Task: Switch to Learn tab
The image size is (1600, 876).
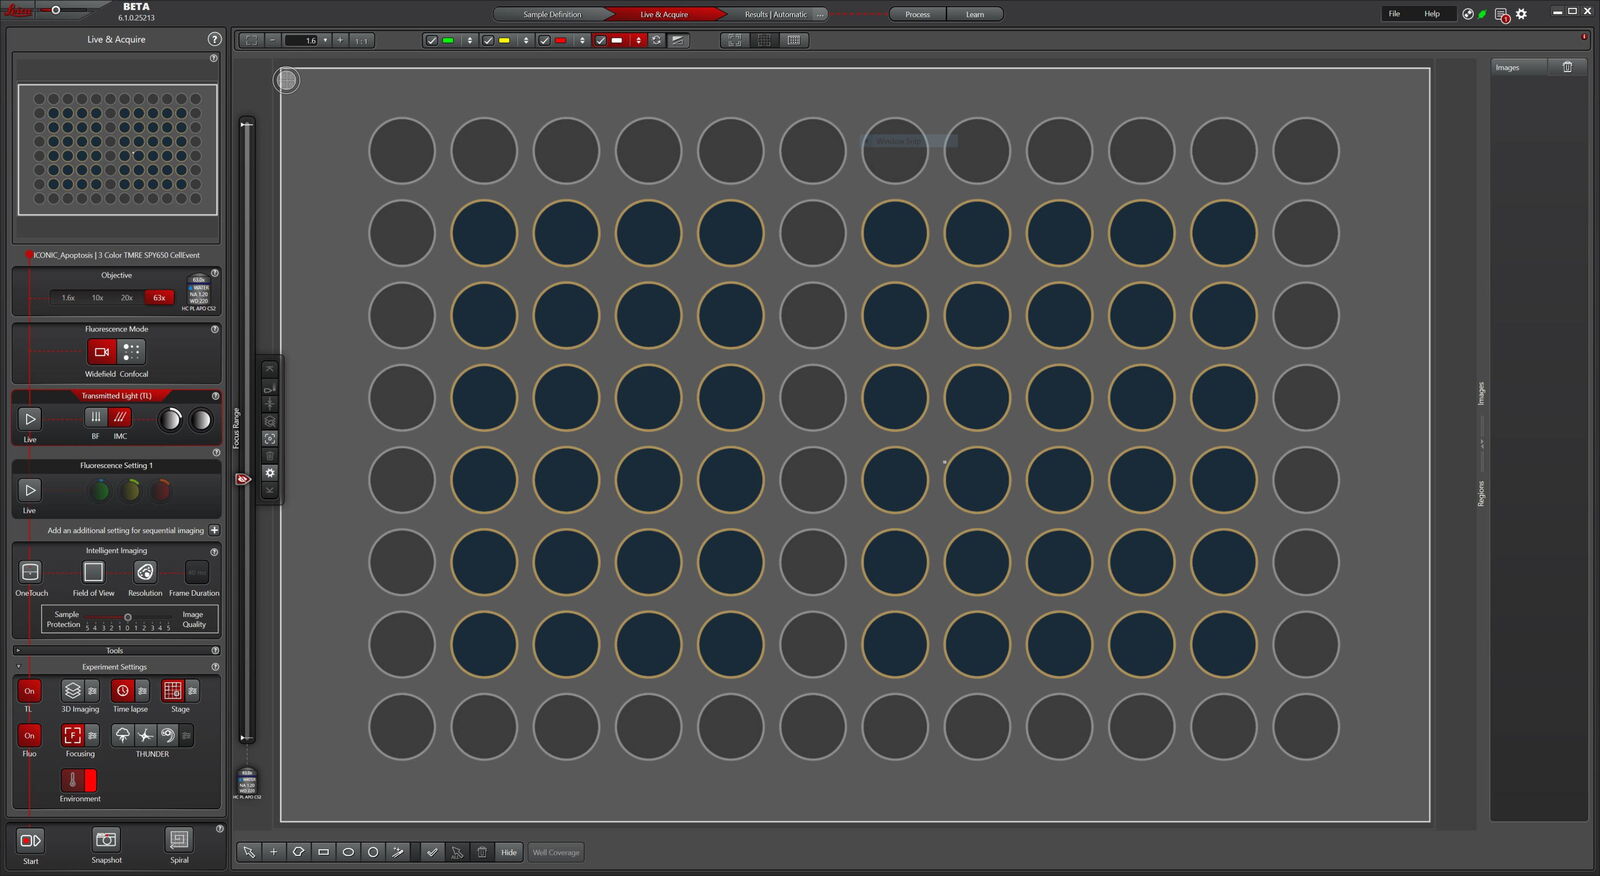Action: [975, 14]
